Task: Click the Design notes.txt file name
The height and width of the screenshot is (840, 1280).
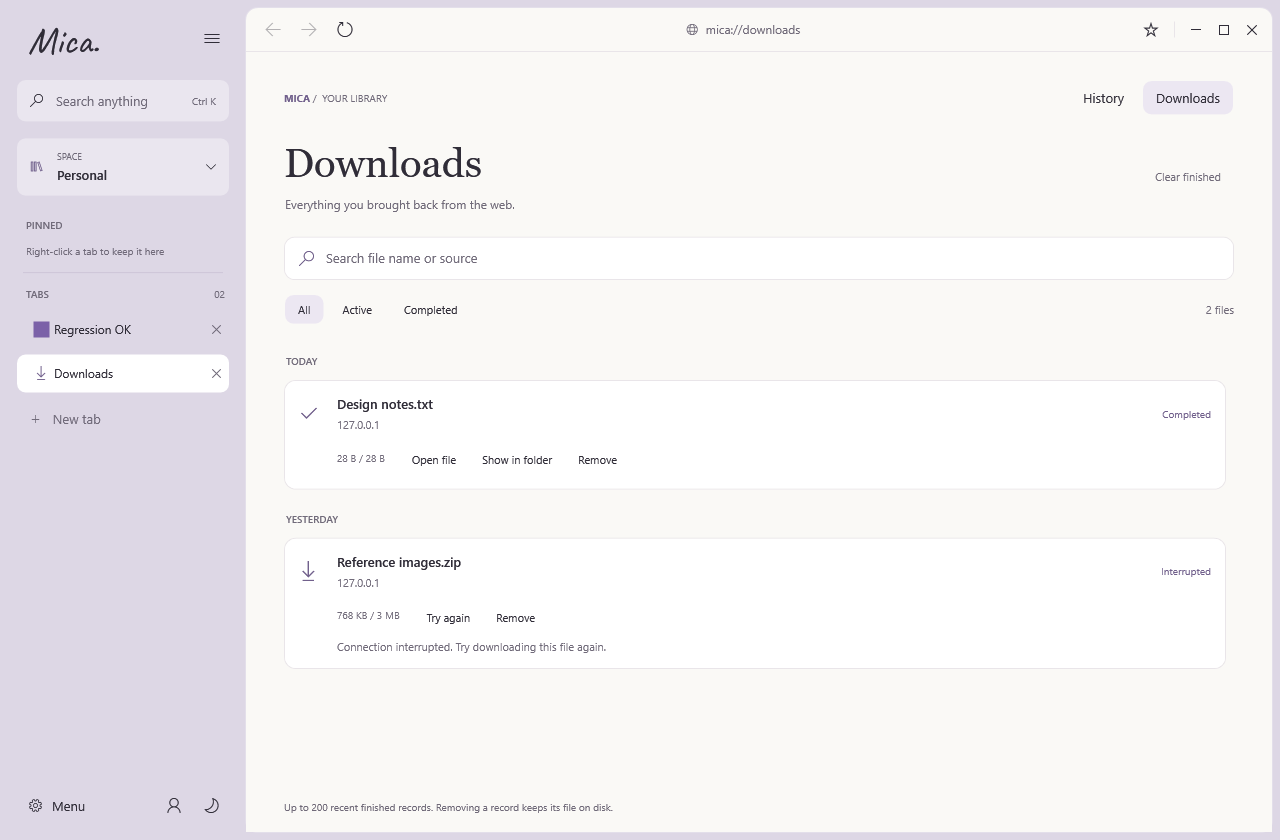Action: pyautogui.click(x=385, y=405)
